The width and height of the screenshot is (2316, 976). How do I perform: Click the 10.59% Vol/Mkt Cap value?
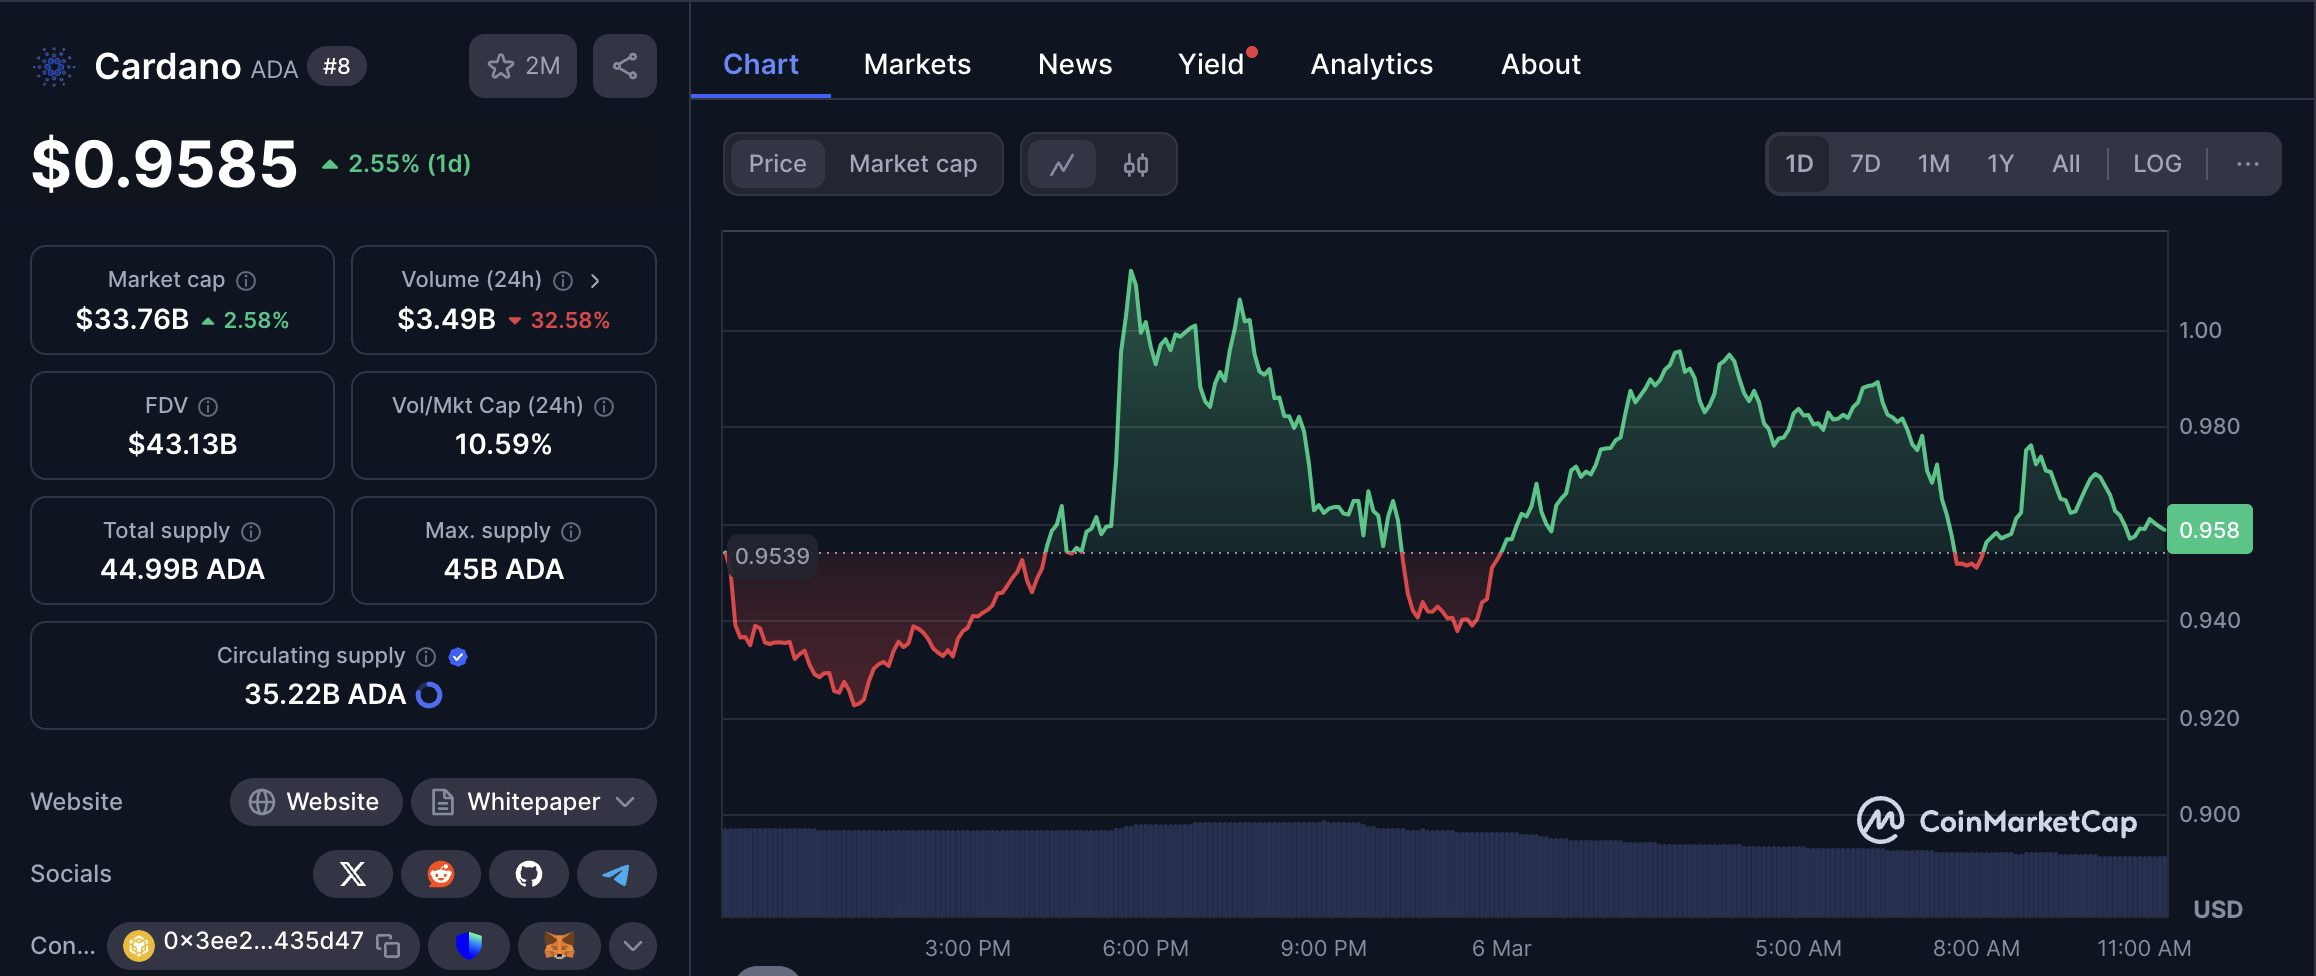(503, 444)
